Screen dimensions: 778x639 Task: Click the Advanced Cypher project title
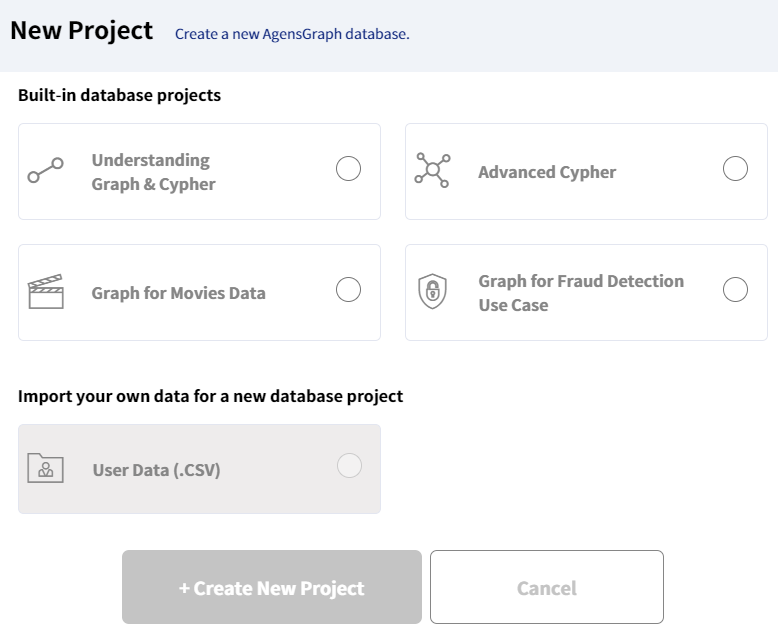547,172
